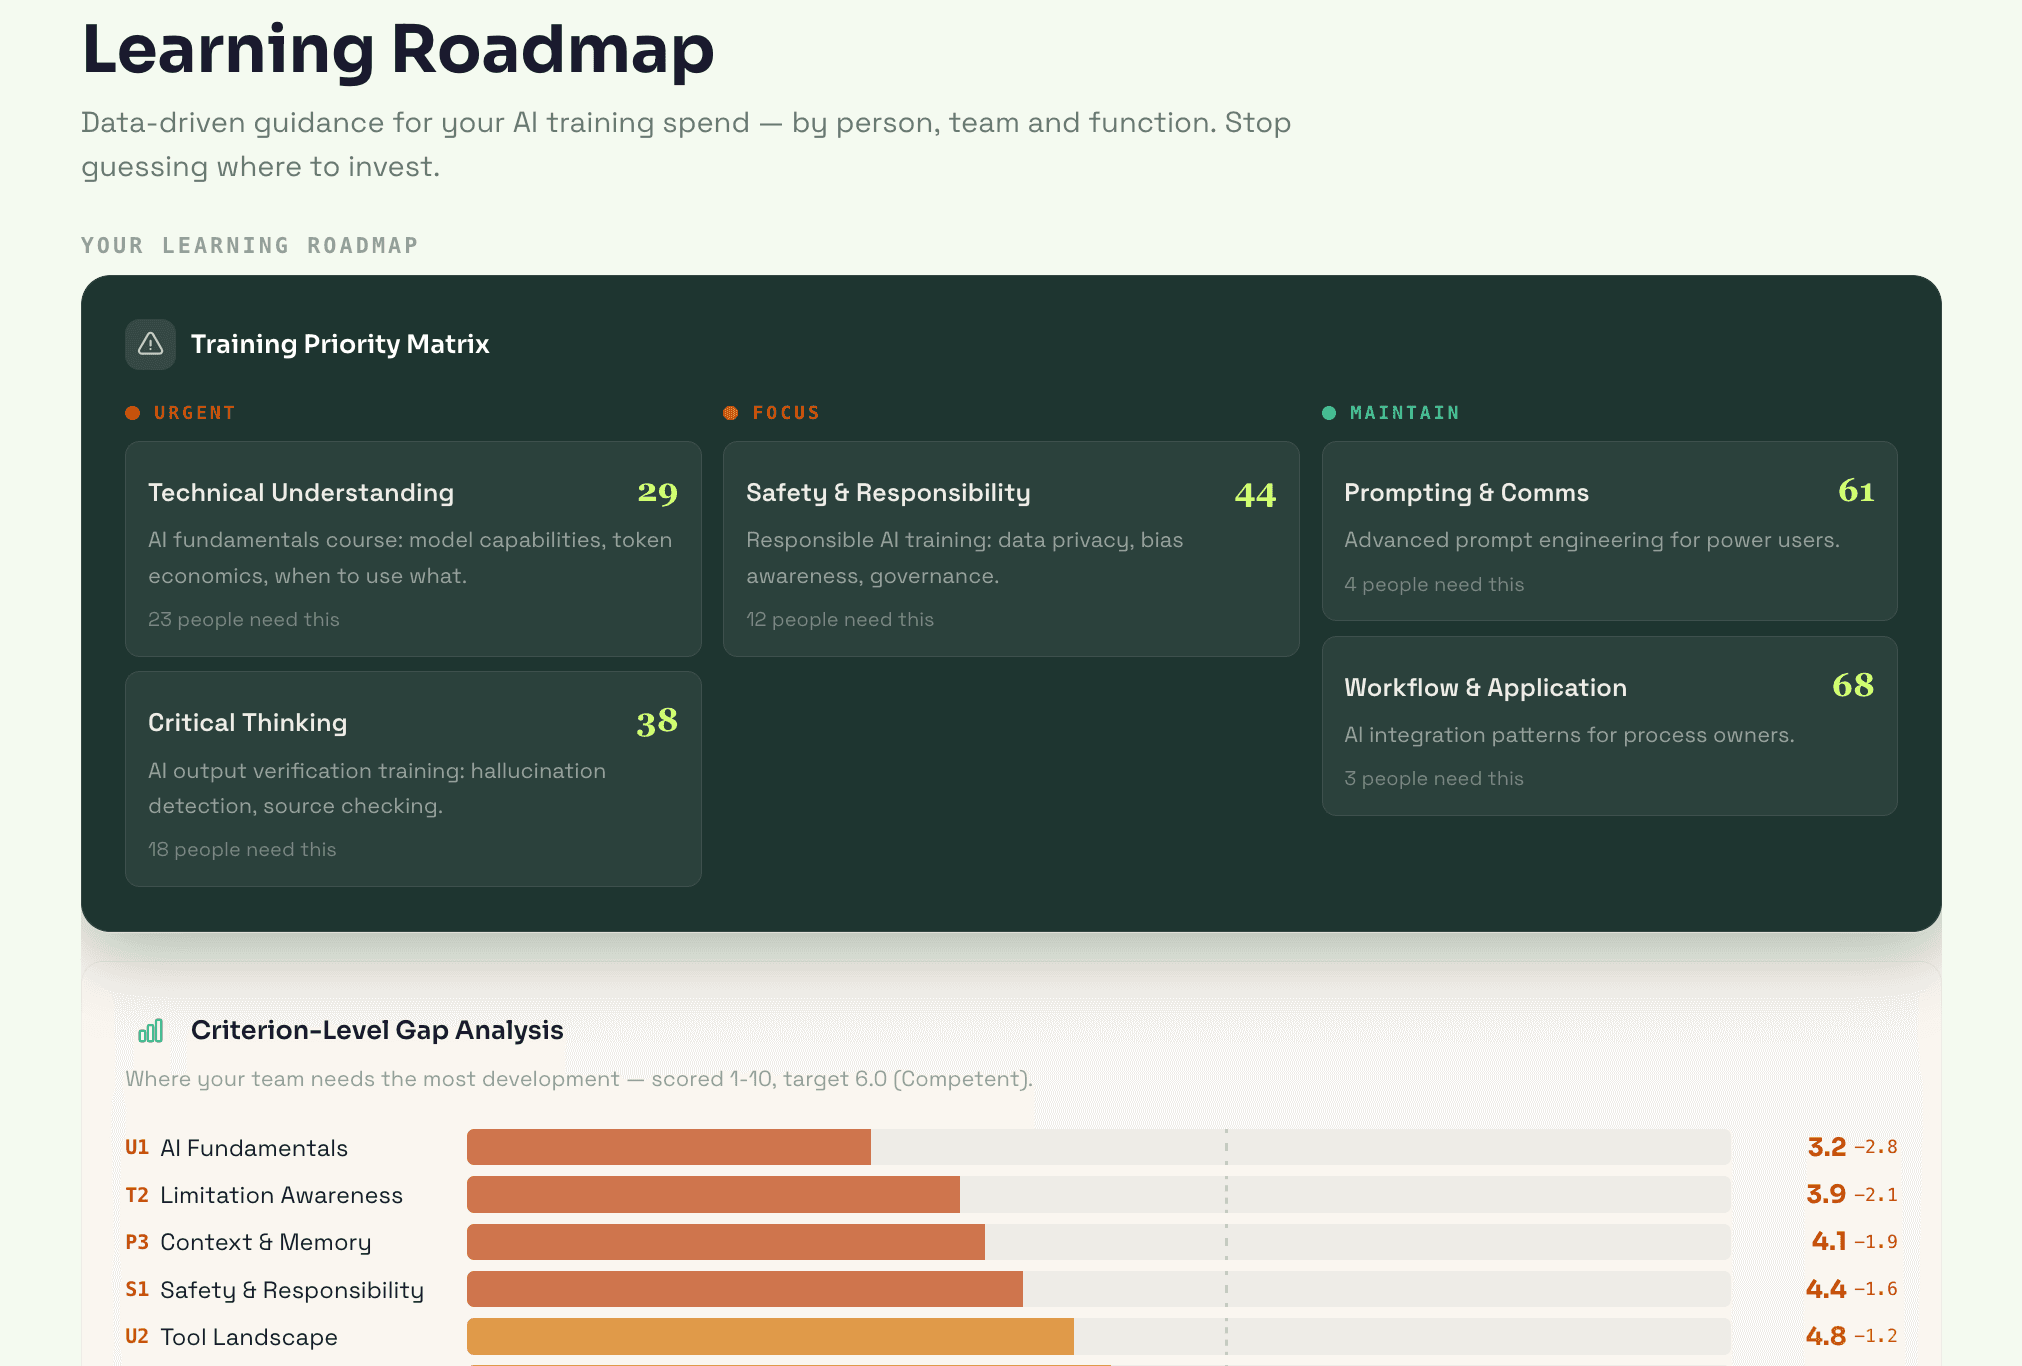Select the P3 Context & Memory row label
This screenshot has width=2022, height=1366.
248,1243
